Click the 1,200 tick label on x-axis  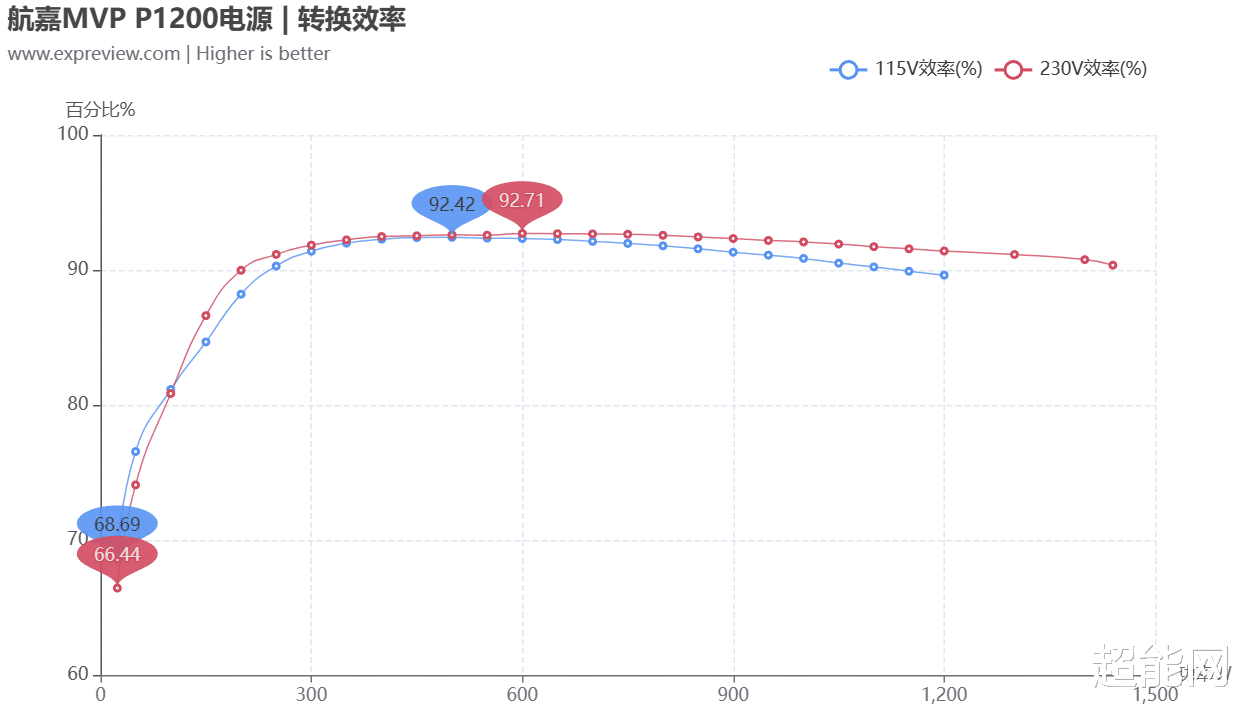point(944,694)
